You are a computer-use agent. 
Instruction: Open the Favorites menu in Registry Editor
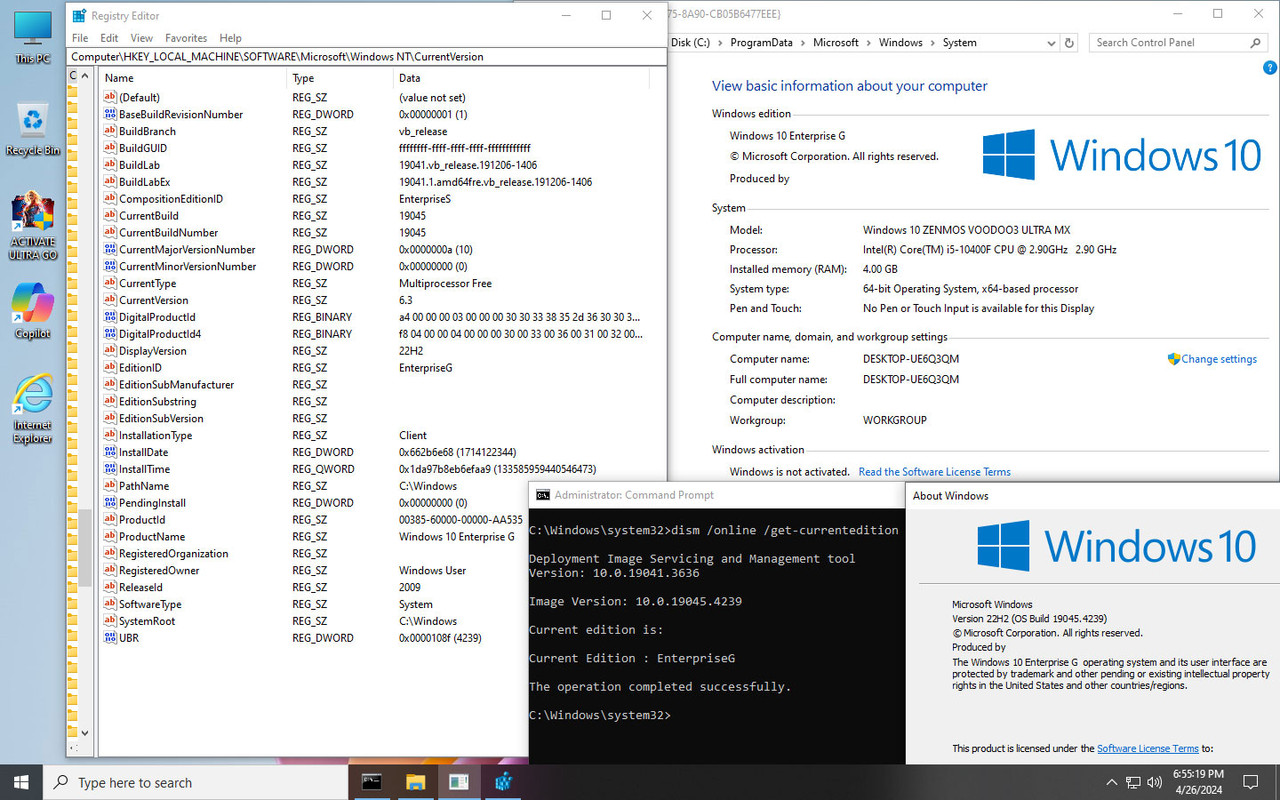click(x=186, y=38)
